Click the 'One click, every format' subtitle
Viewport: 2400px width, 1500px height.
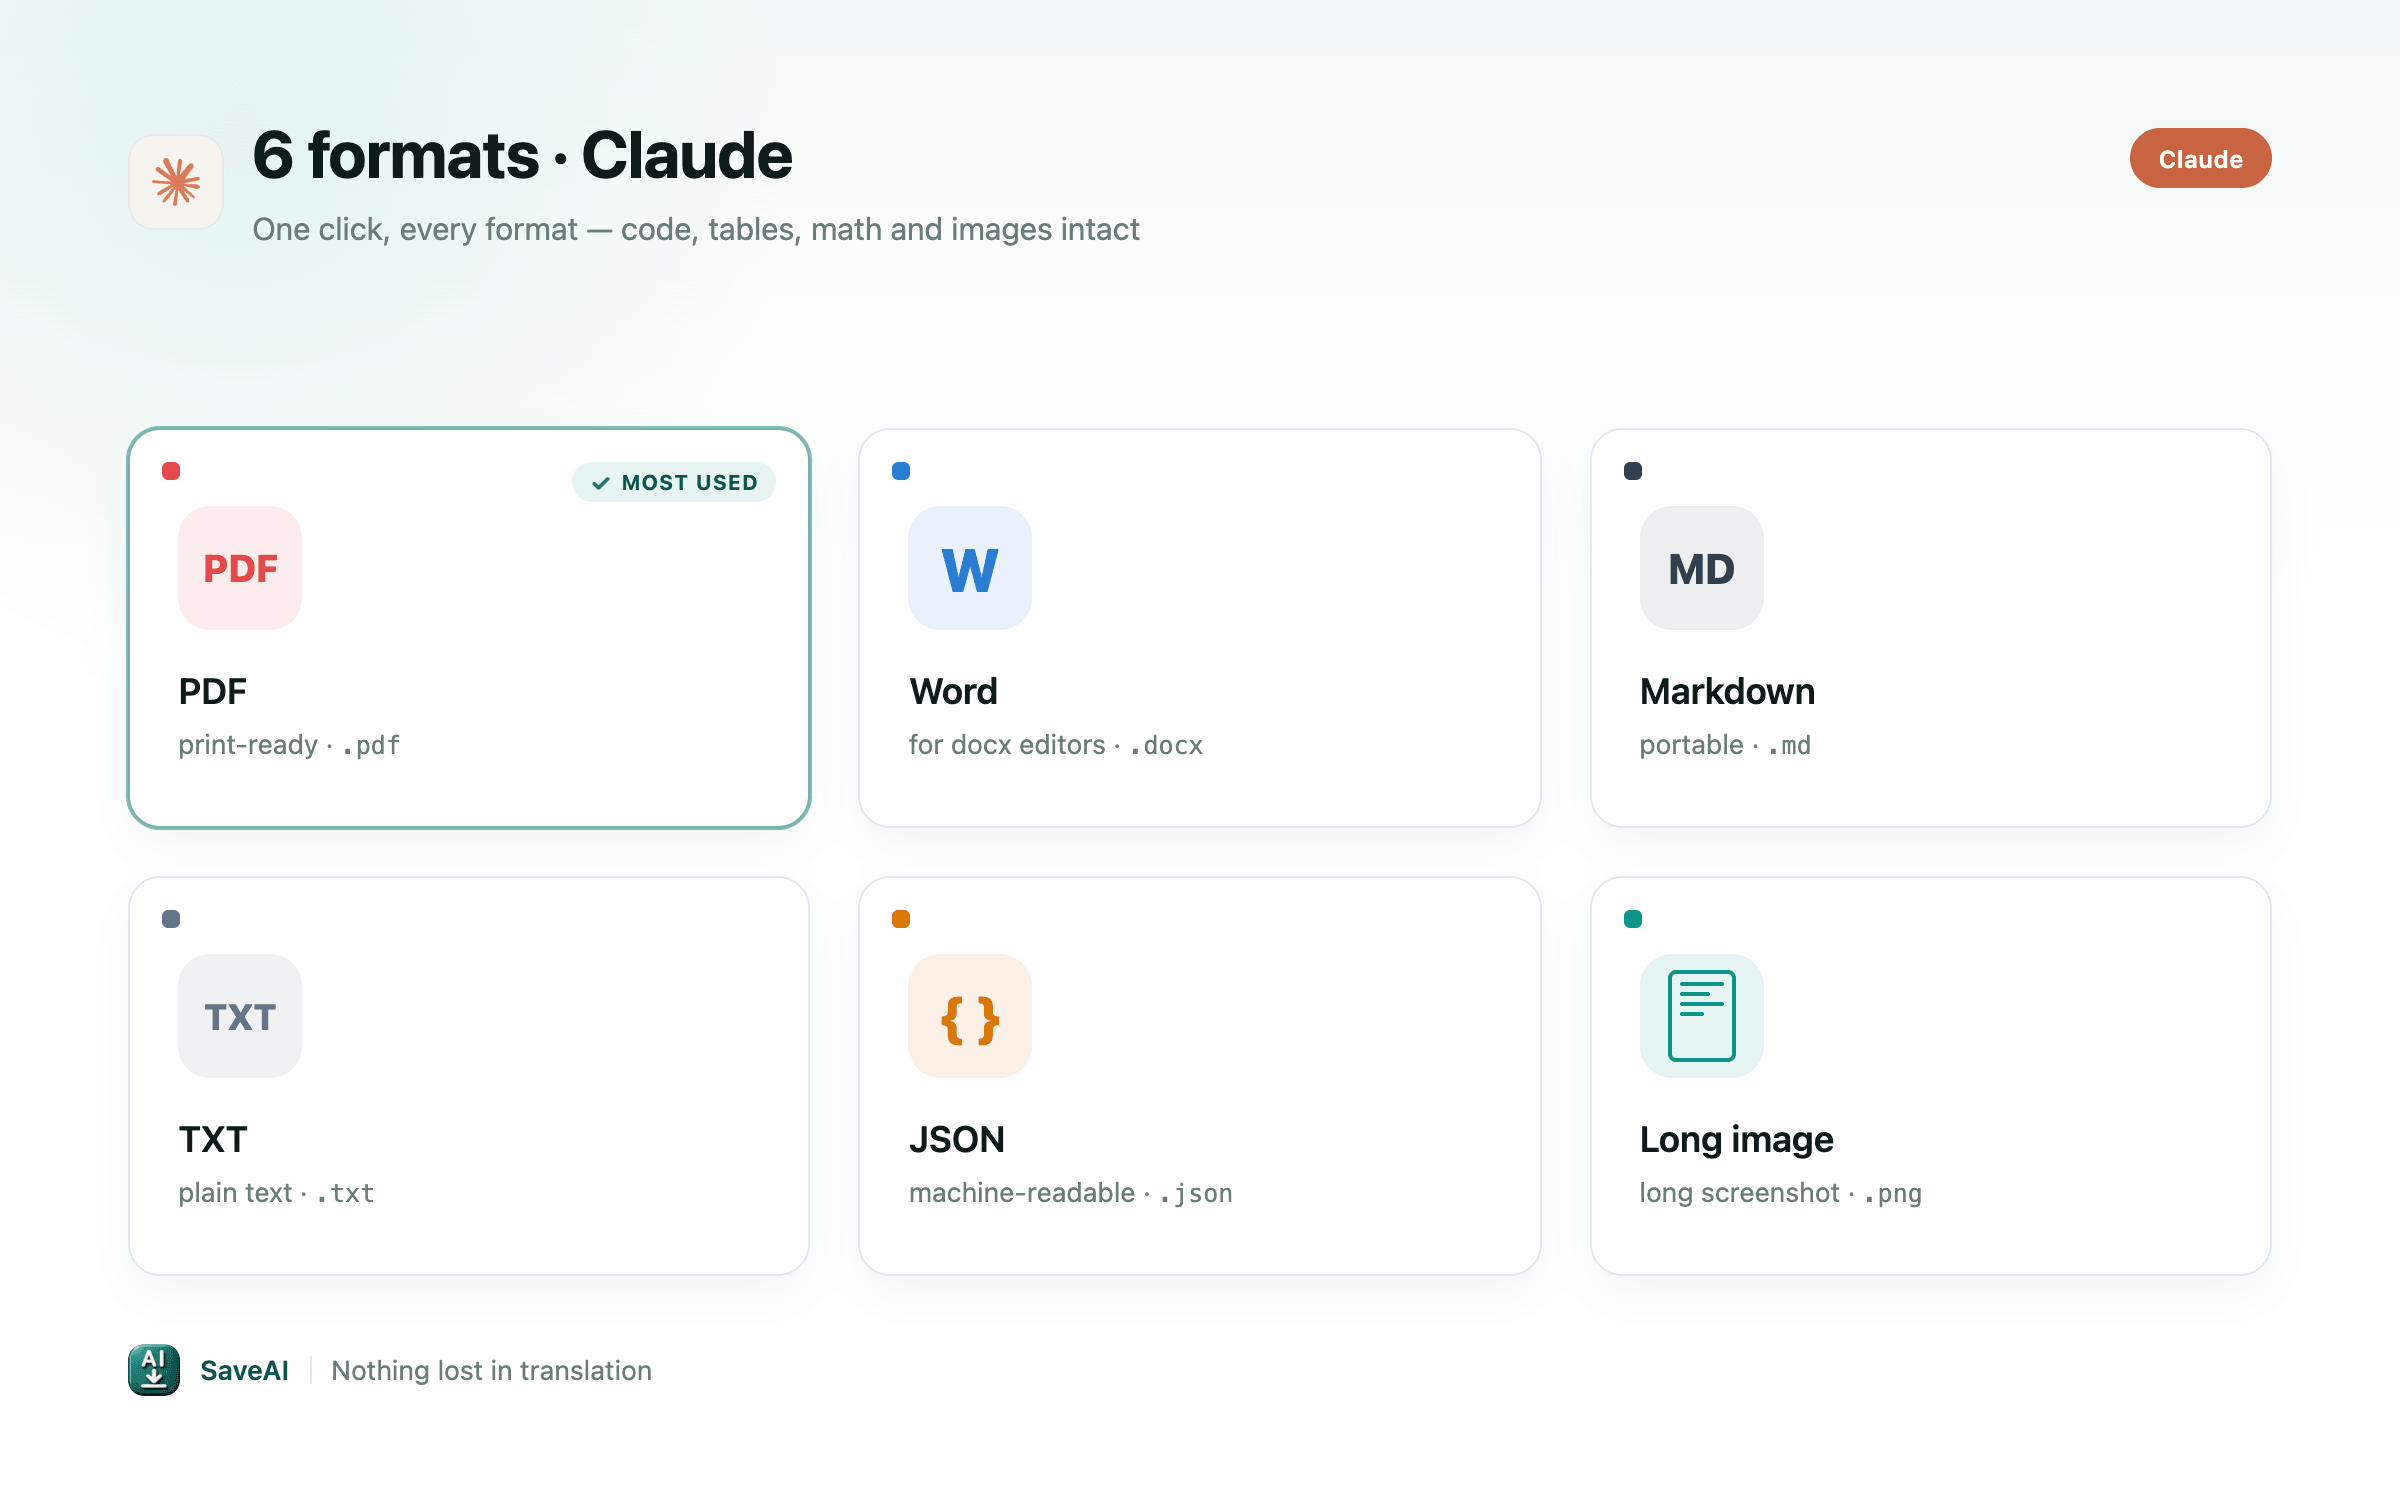[696, 229]
